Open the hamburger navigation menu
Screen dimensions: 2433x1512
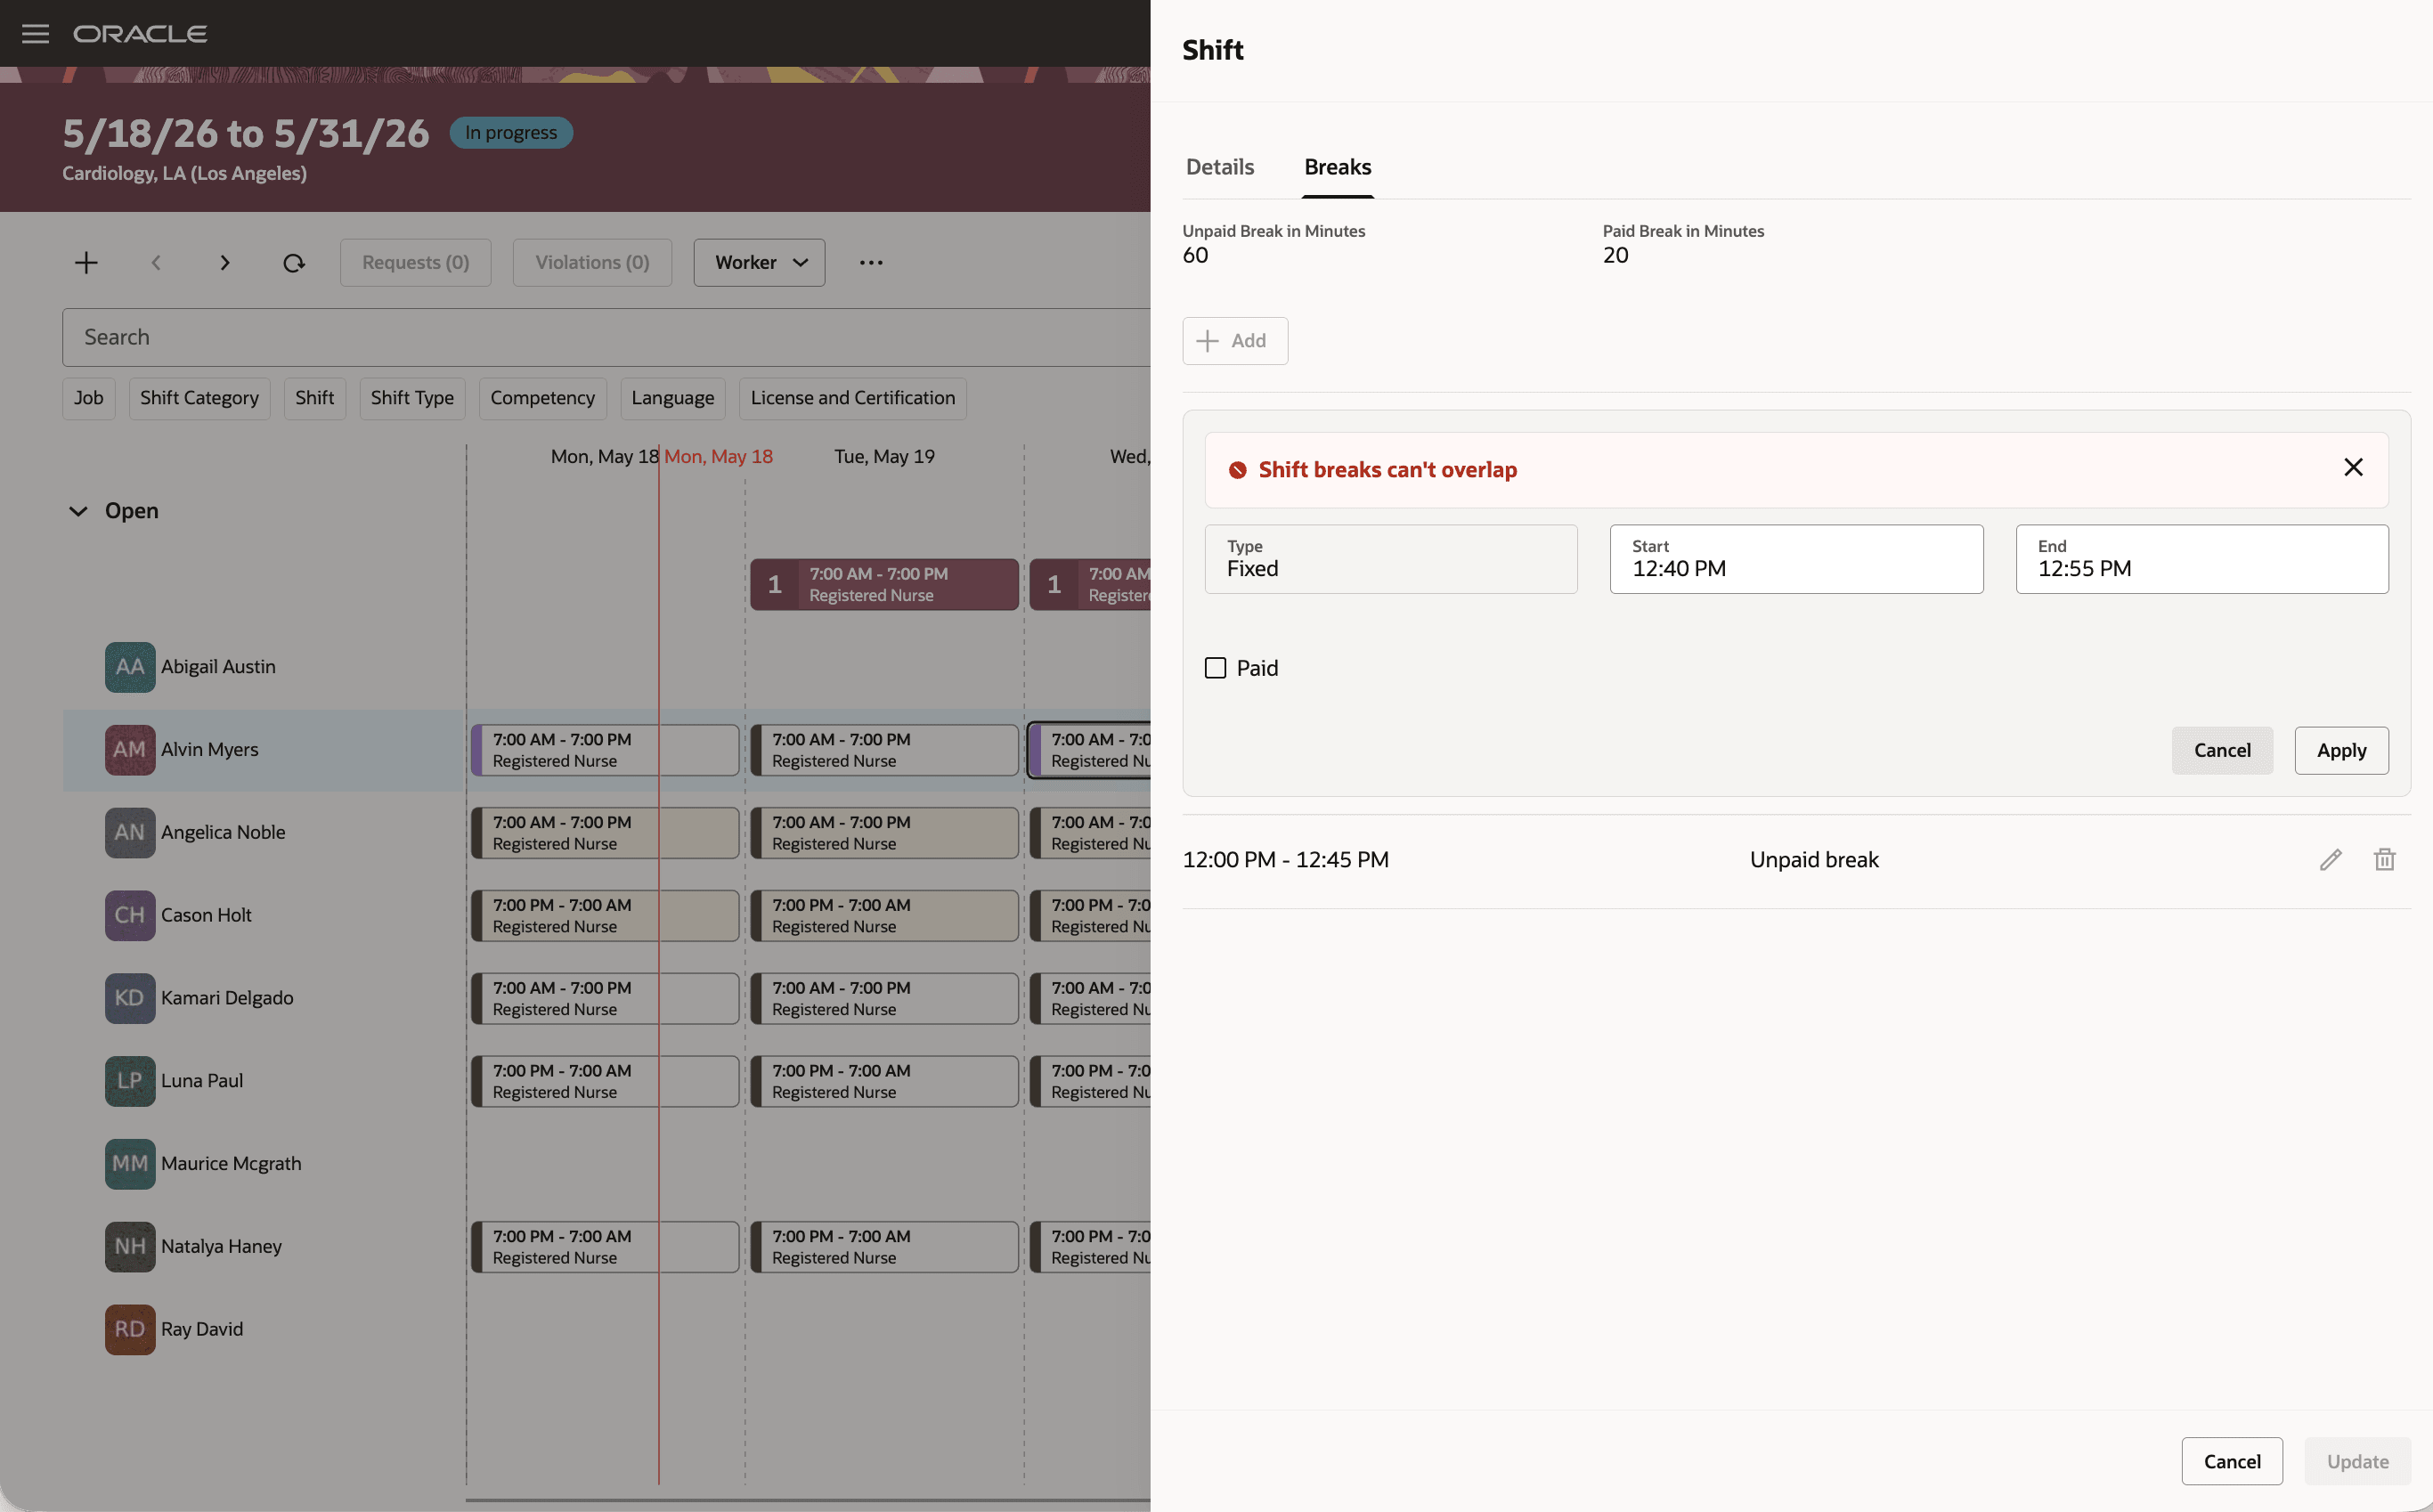tap(35, 33)
